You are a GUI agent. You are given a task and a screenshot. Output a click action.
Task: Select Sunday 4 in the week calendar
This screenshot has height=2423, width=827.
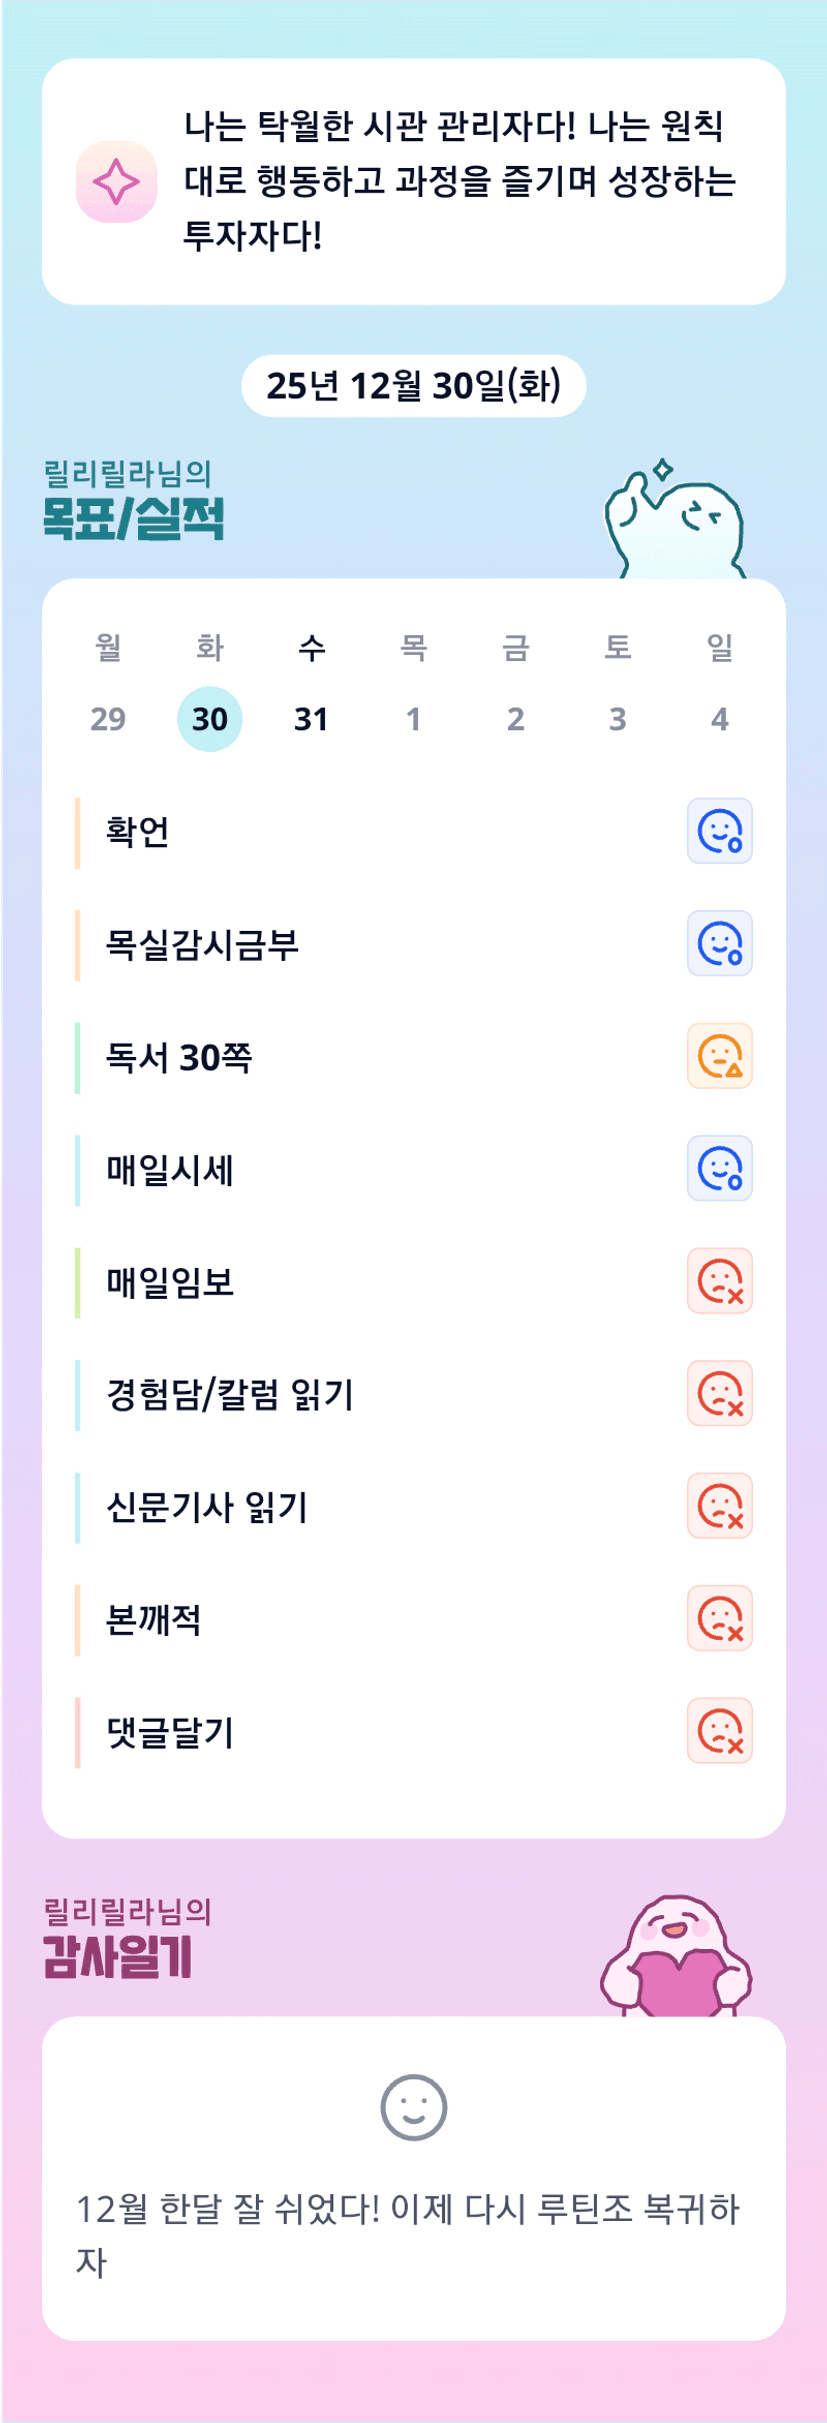coord(719,718)
